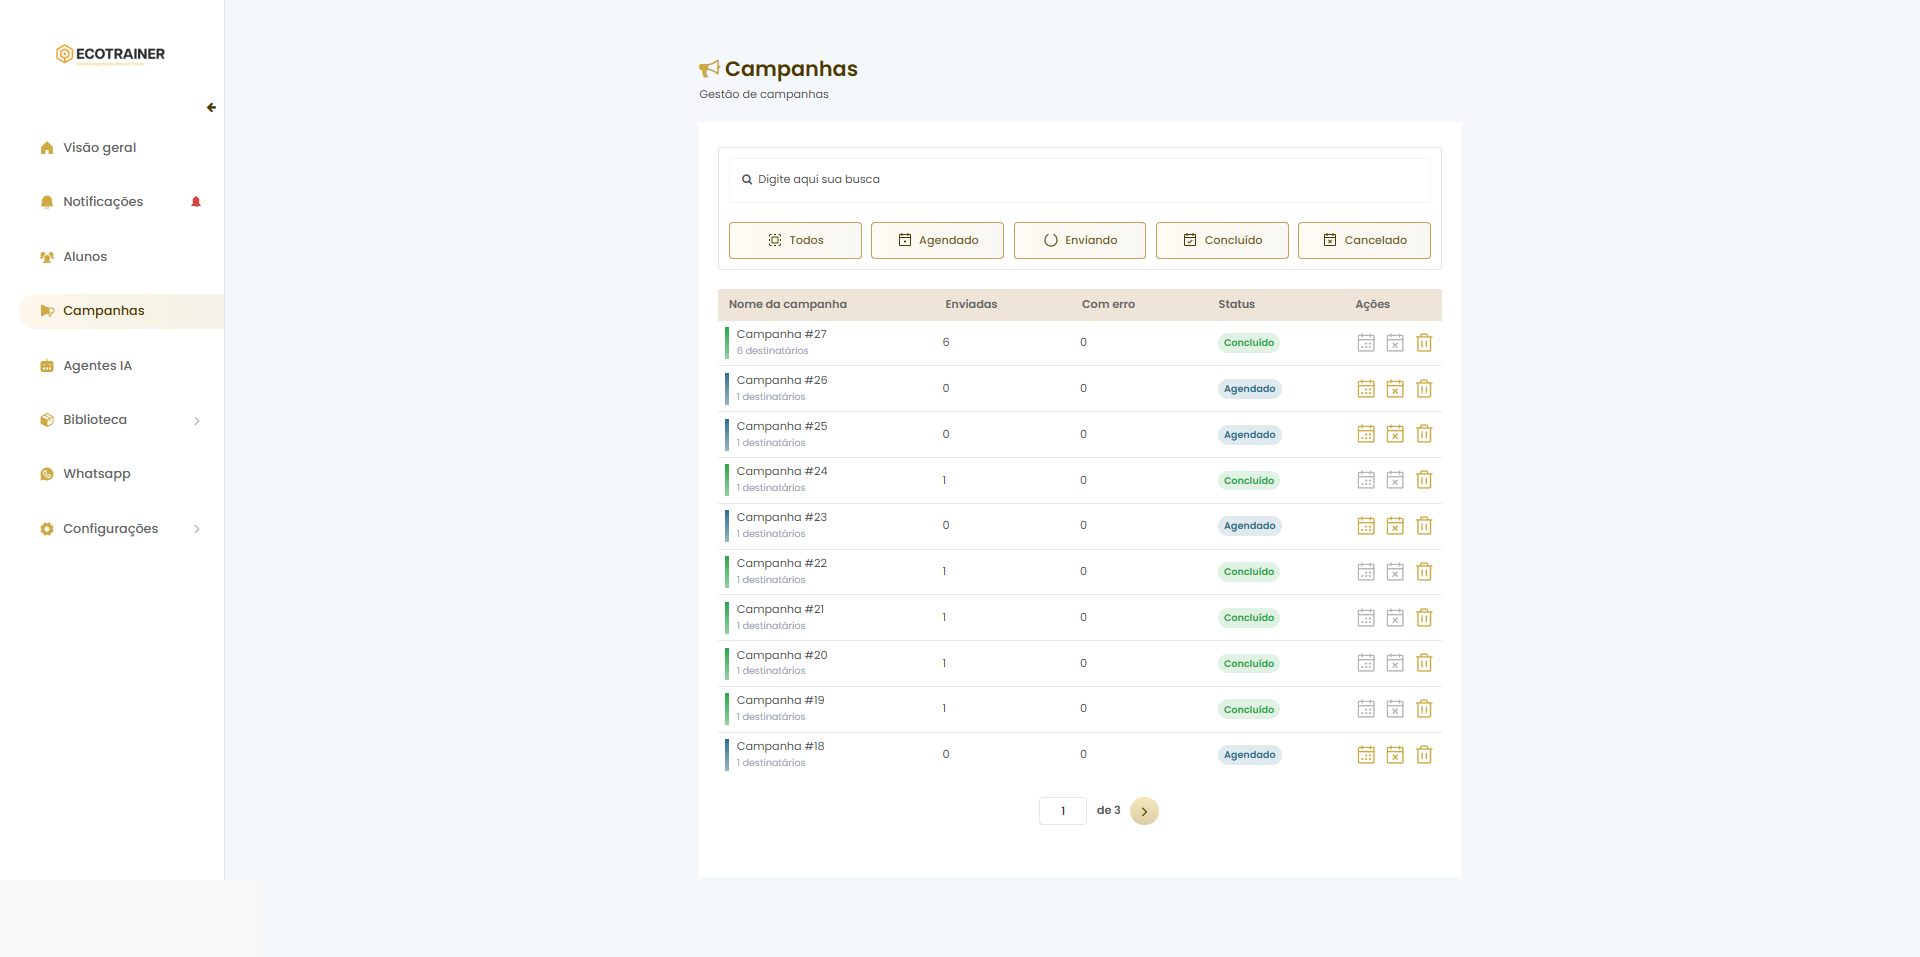
Task: Cancel Campanha #25 via calendar-x icon
Action: [x=1395, y=434]
